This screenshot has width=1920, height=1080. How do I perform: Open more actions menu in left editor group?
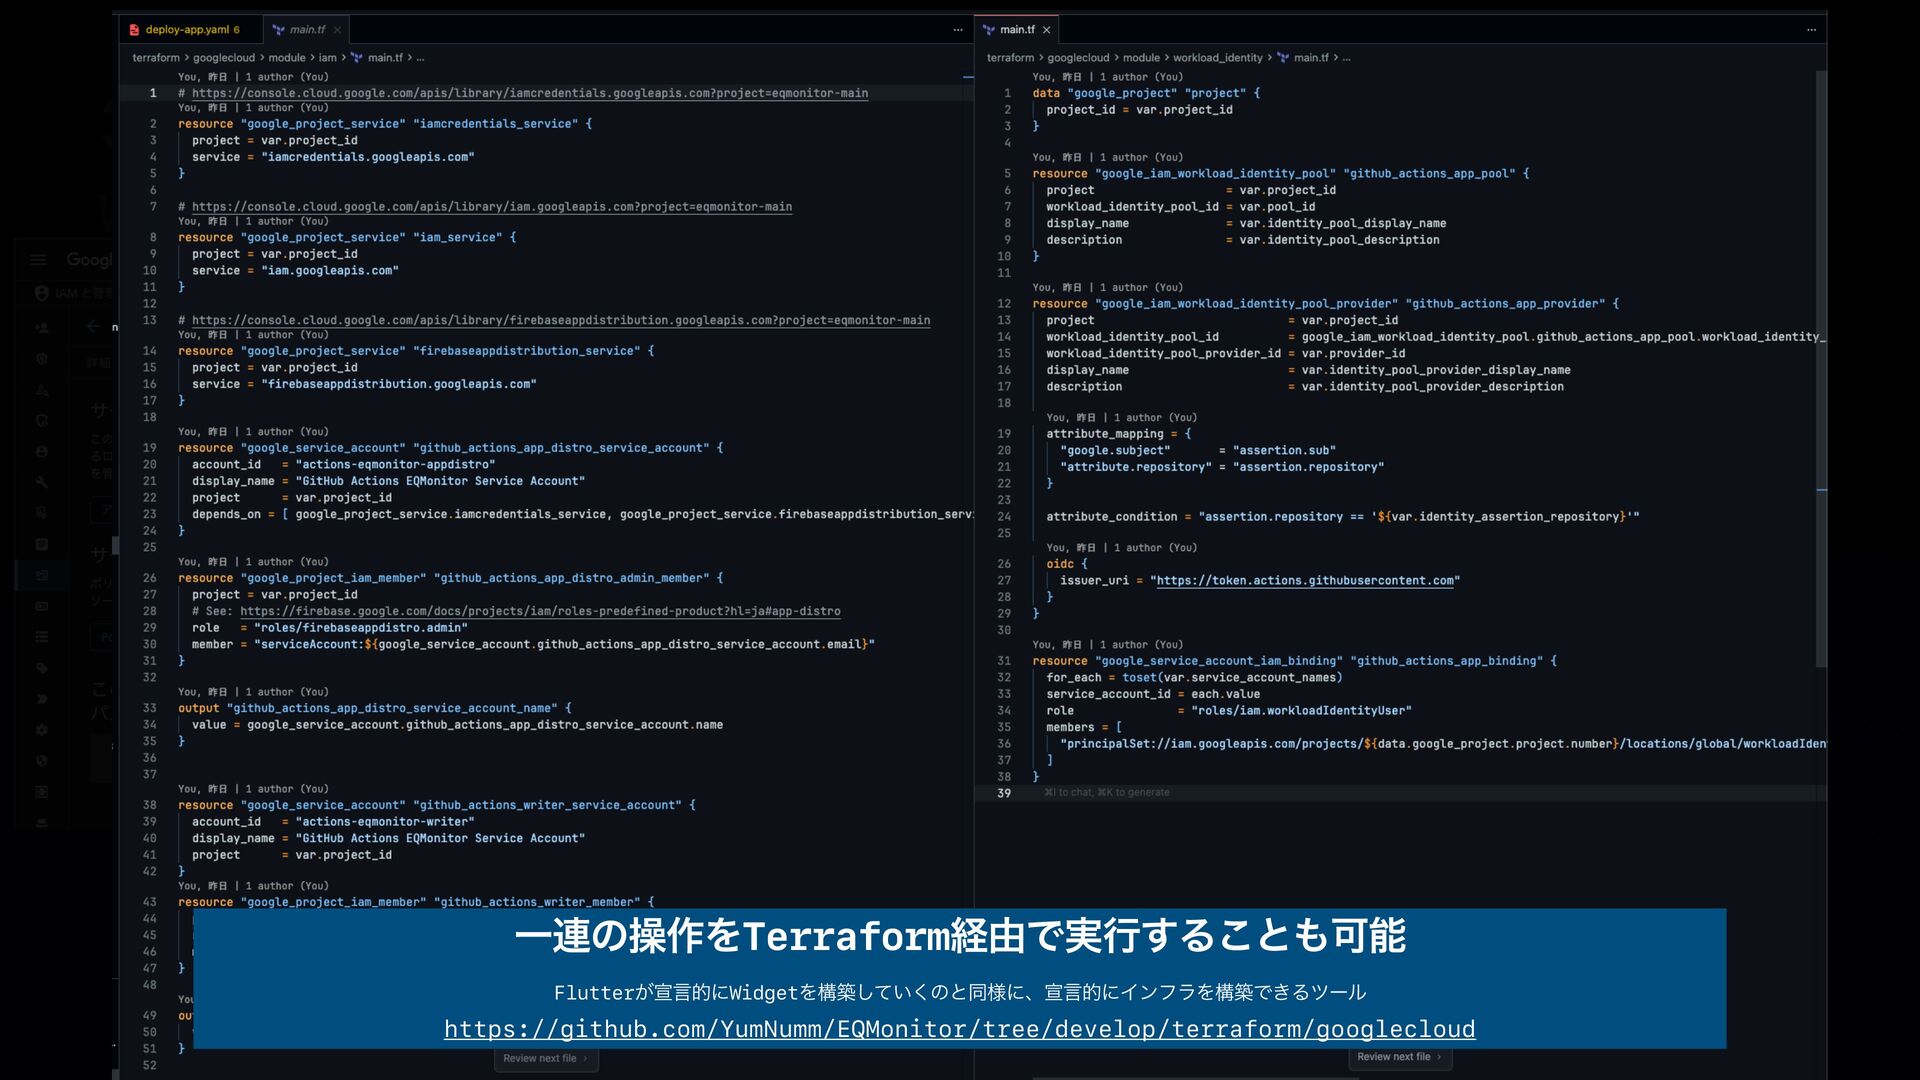coord(958,30)
